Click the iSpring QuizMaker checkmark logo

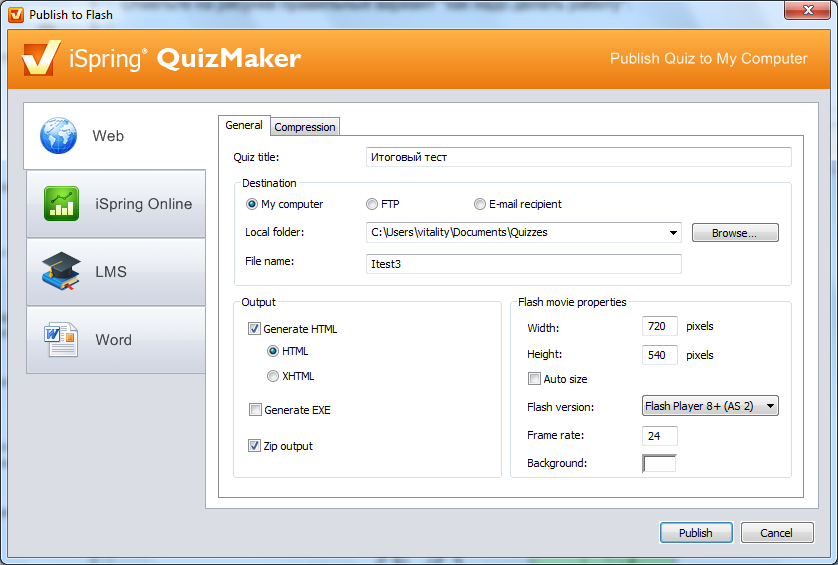tap(41, 58)
